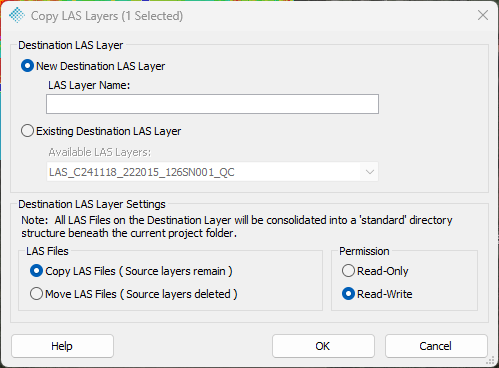This screenshot has width=499, height=368.
Task: Click the Available LAS Layers label
Action: click(100, 152)
